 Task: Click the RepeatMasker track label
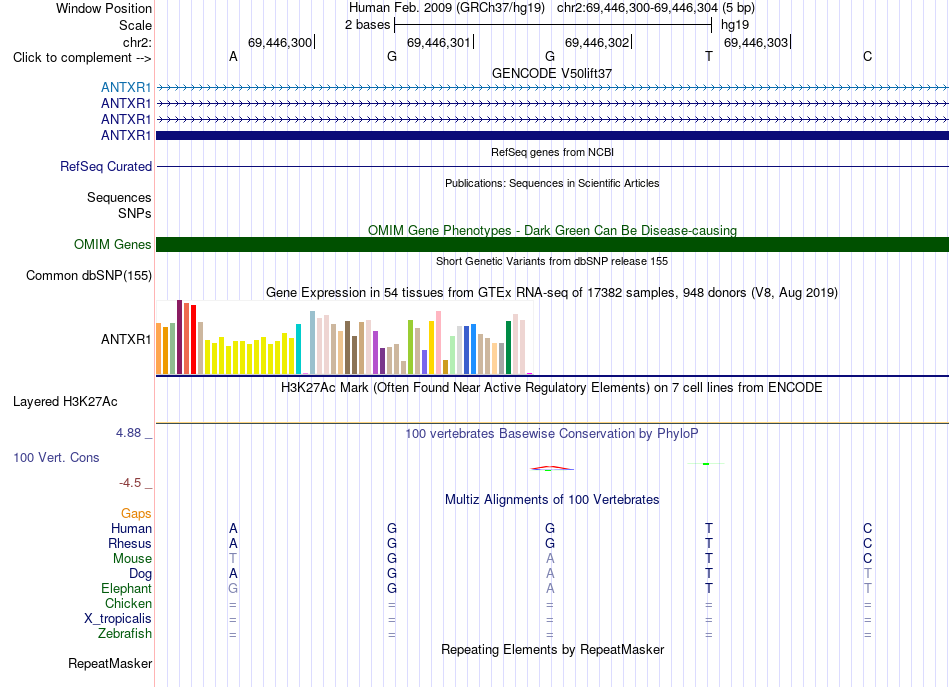tap(110, 663)
